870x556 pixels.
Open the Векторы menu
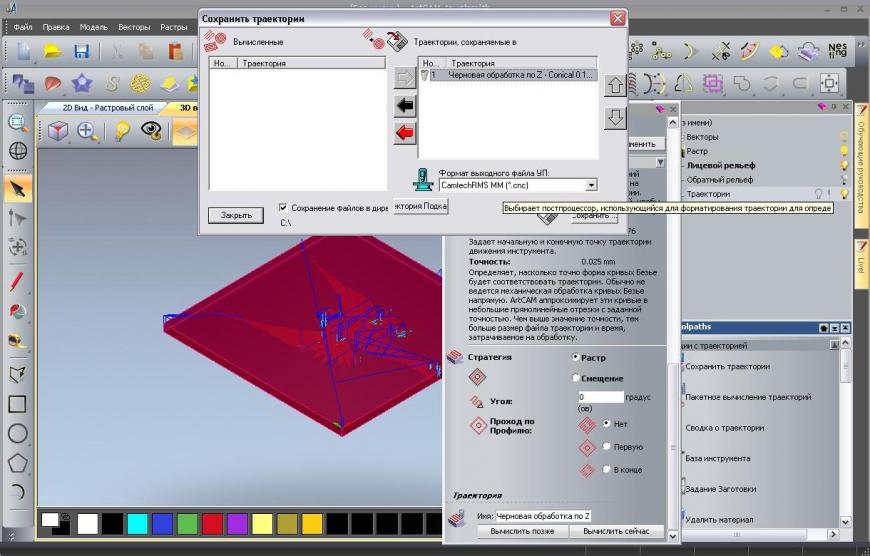(134, 27)
